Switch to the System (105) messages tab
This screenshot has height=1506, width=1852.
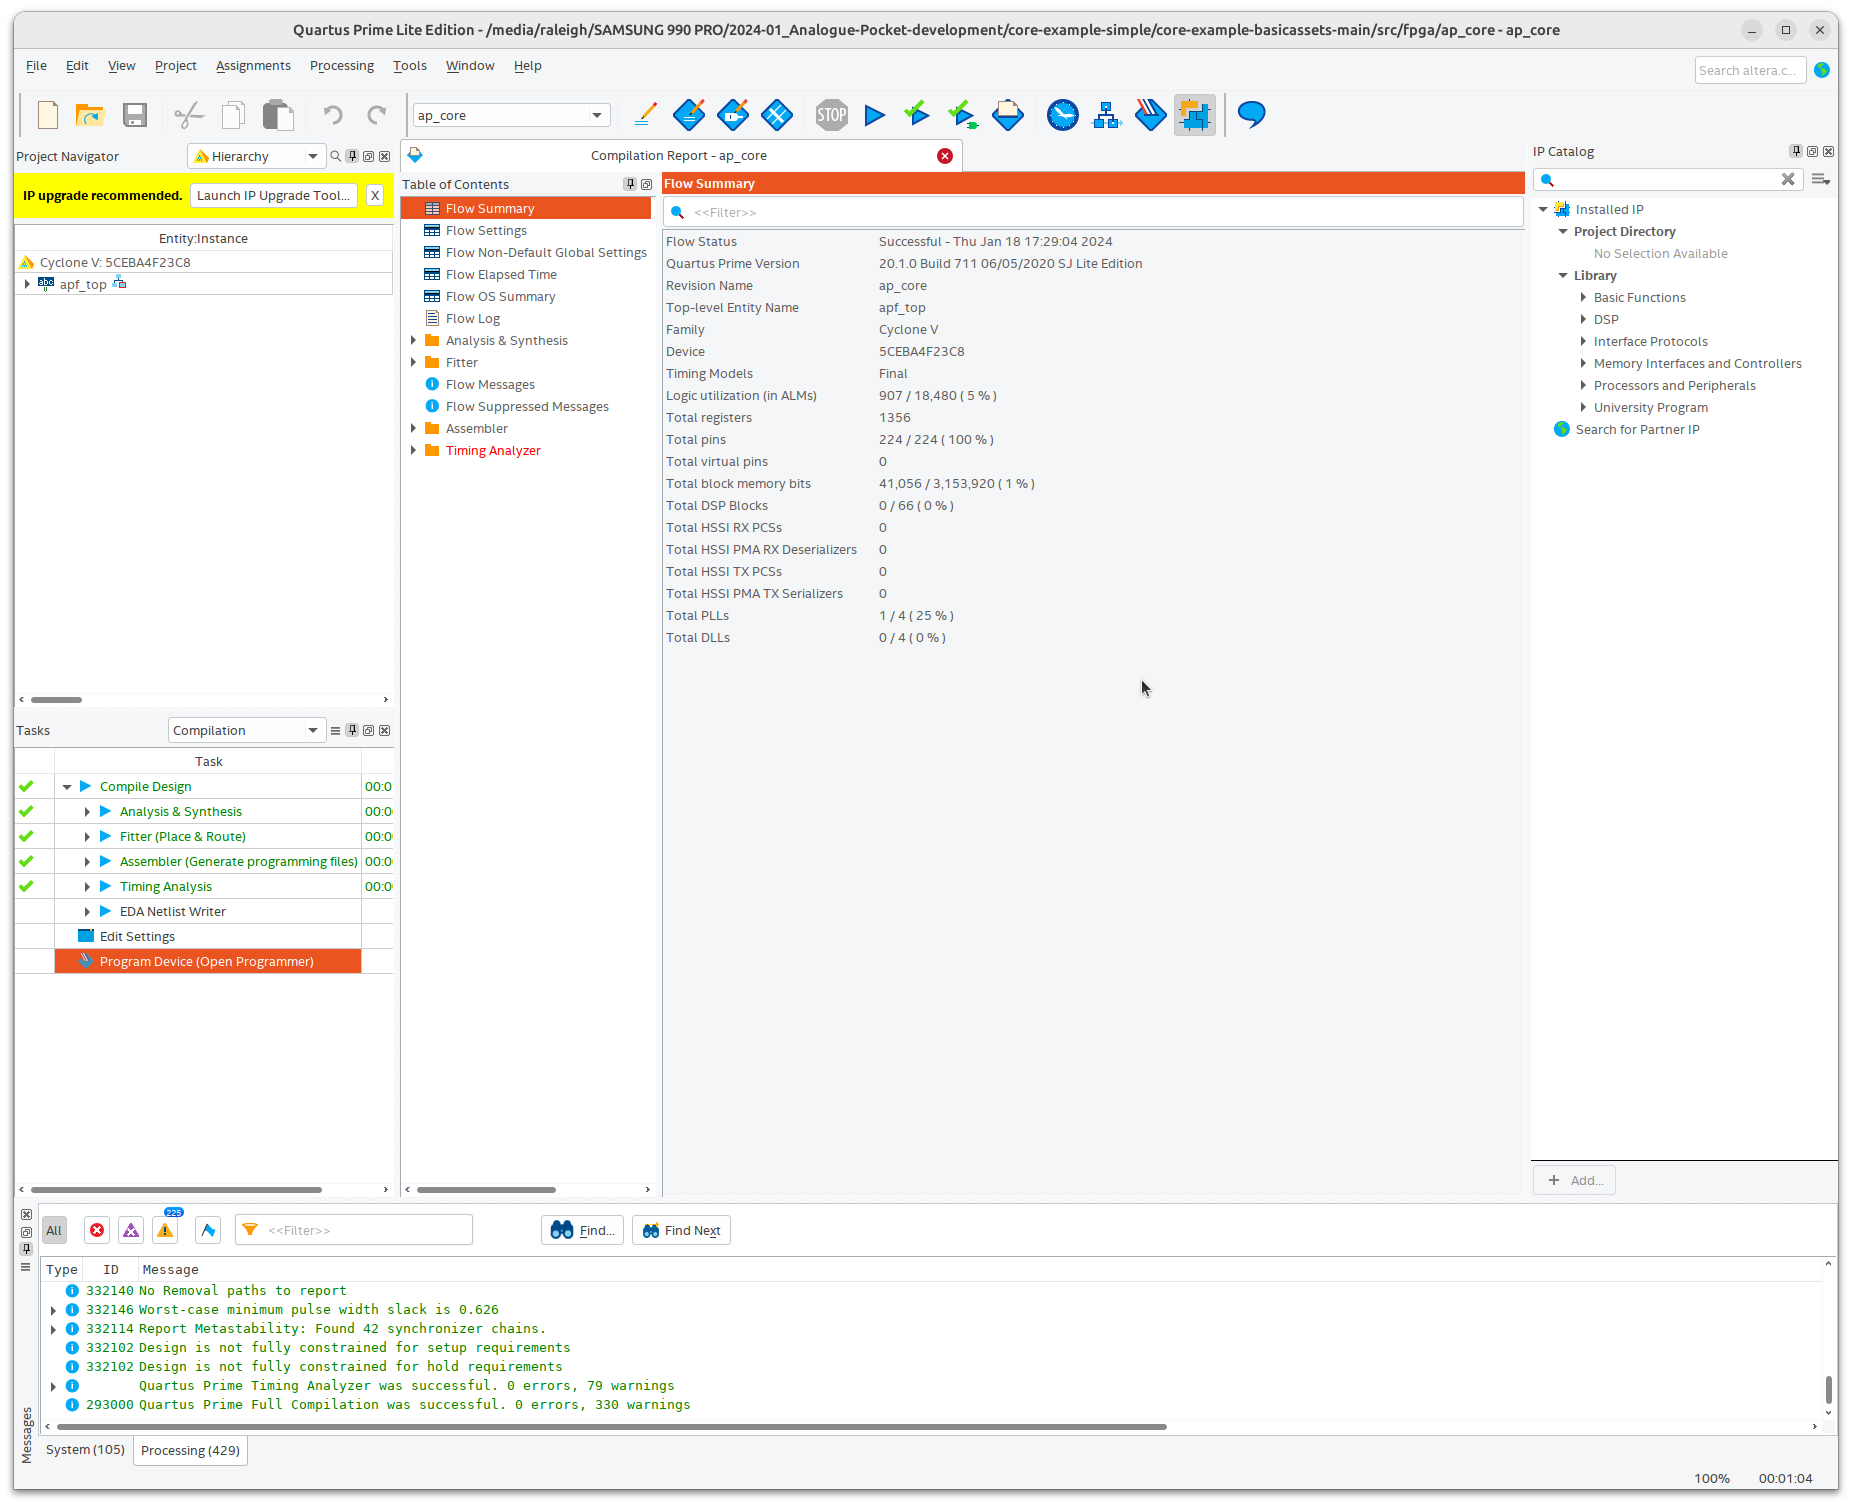click(x=85, y=1449)
